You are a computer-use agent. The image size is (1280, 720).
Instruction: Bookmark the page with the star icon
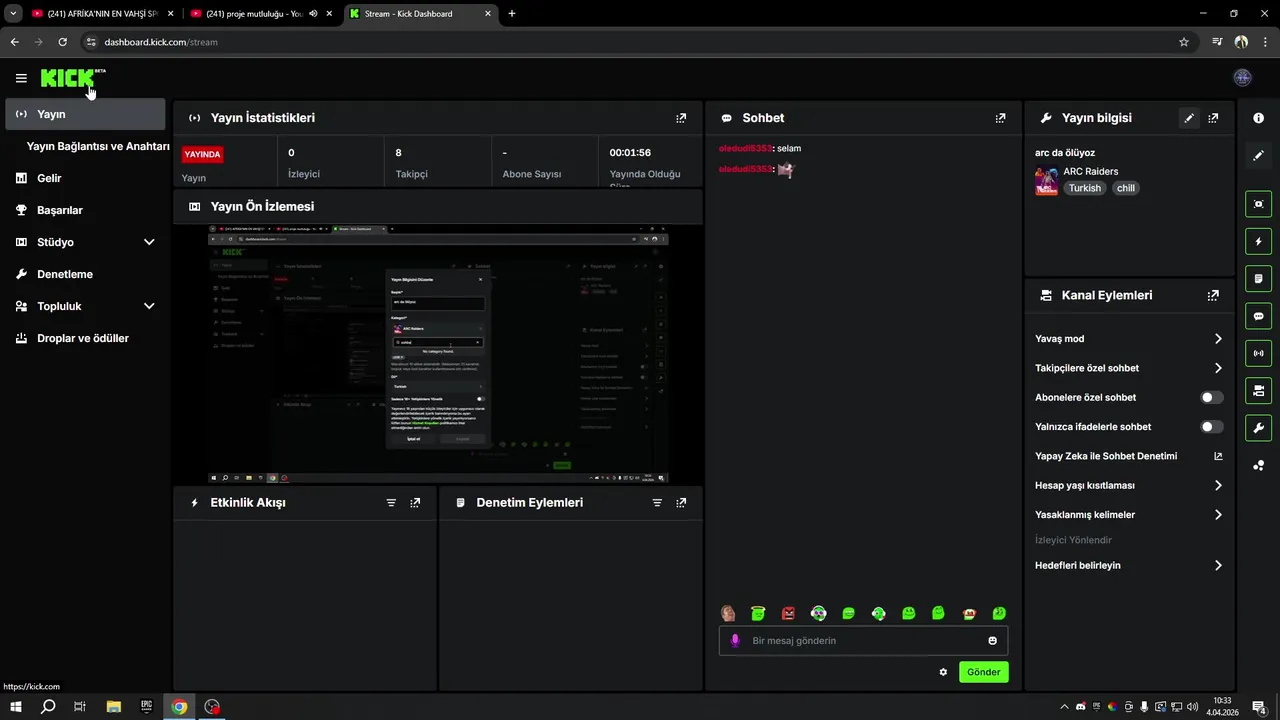point(1184,42)
